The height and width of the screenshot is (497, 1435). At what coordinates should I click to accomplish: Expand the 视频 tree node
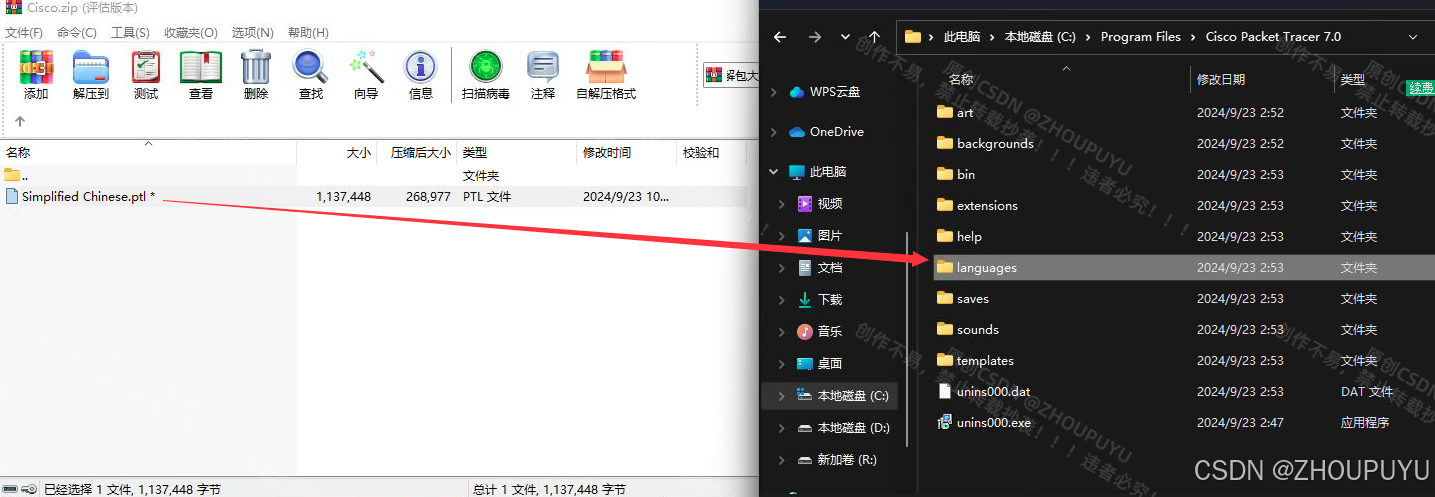click(x=783, y=204)
